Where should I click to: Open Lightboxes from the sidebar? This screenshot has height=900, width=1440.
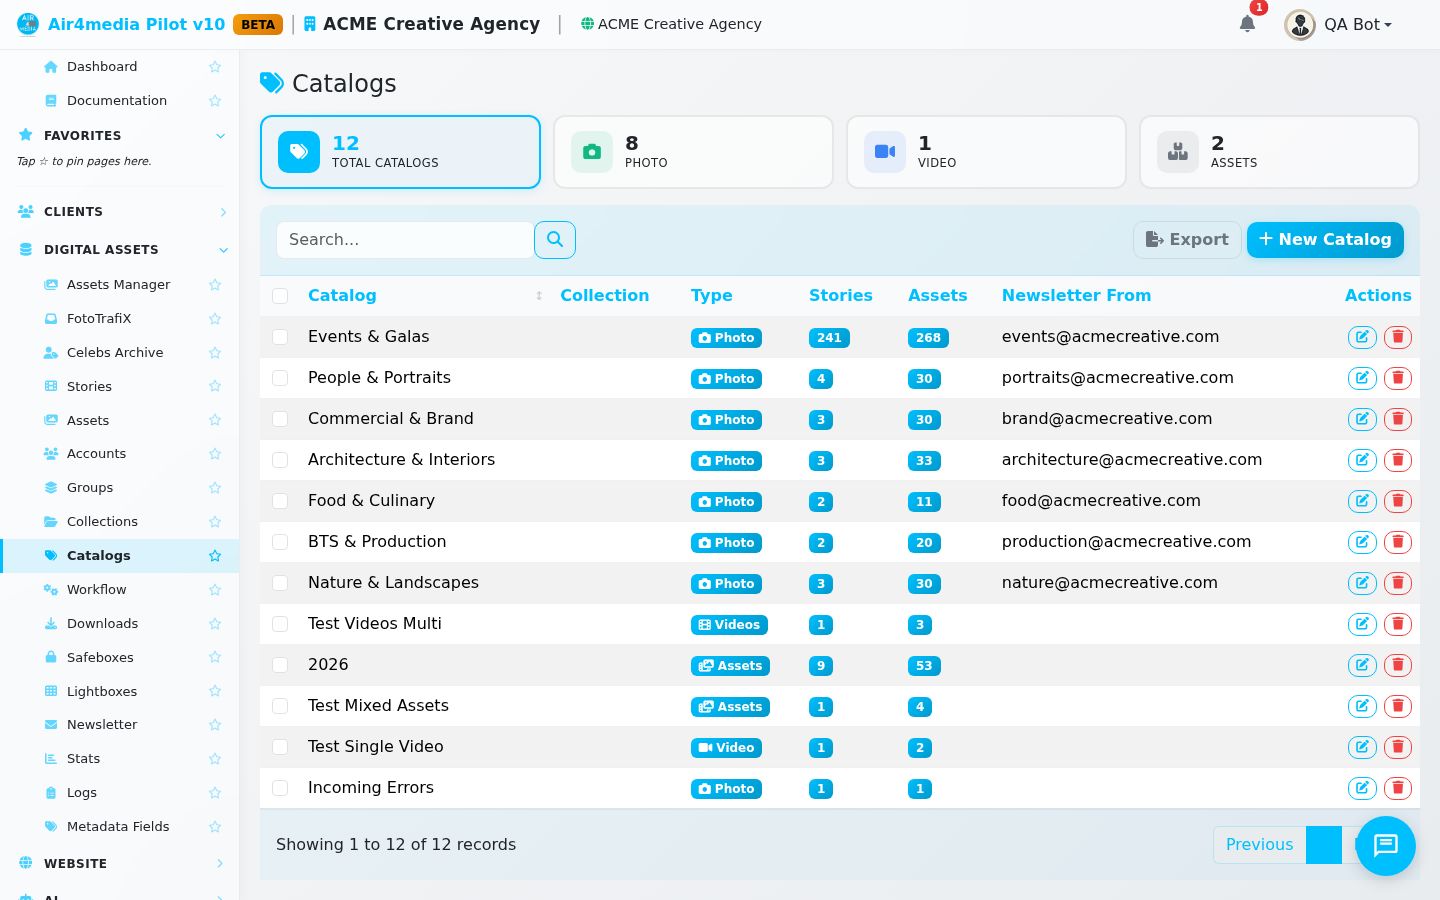pos(102,692)
